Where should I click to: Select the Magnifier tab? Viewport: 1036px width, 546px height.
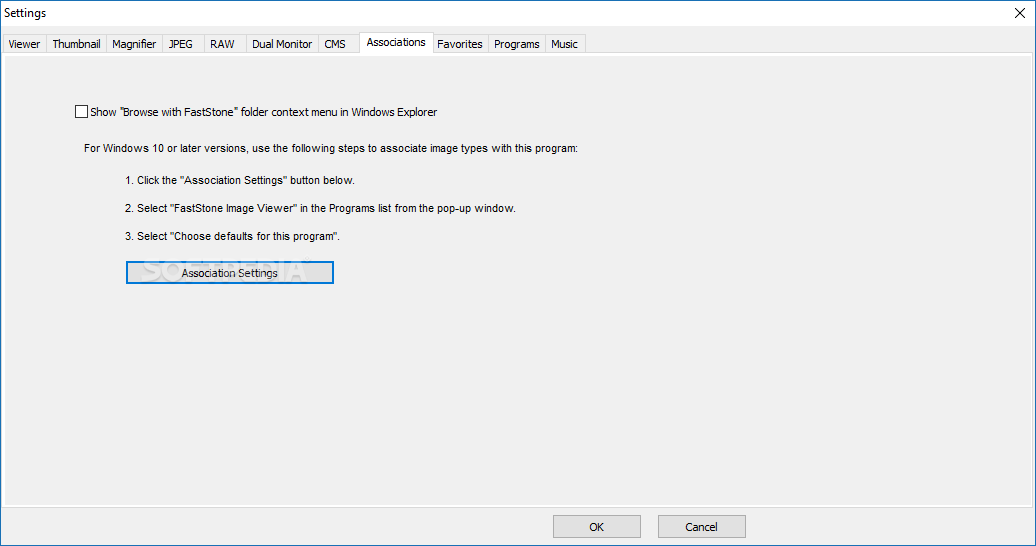[x=134, y=44]
